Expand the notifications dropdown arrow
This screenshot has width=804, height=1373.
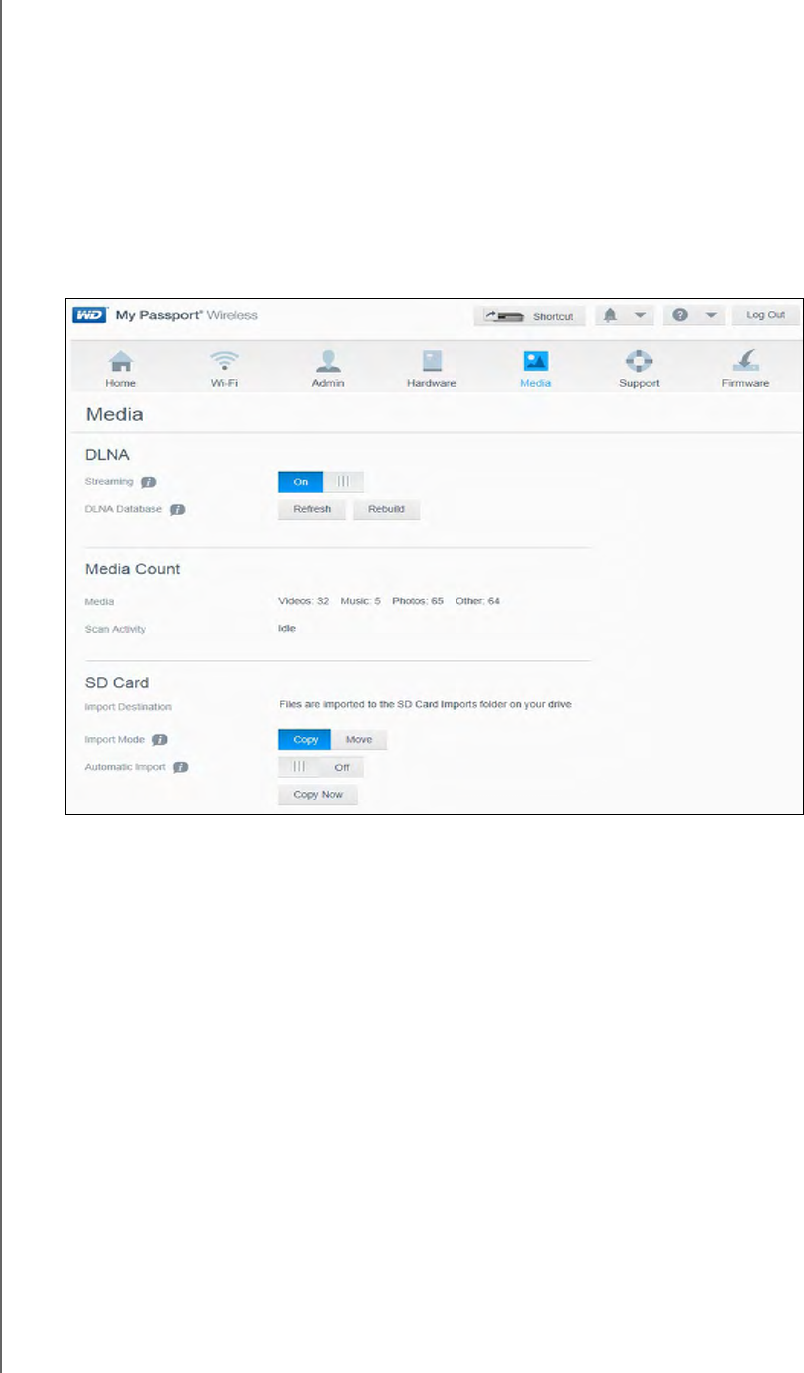(x=640, y=316)
